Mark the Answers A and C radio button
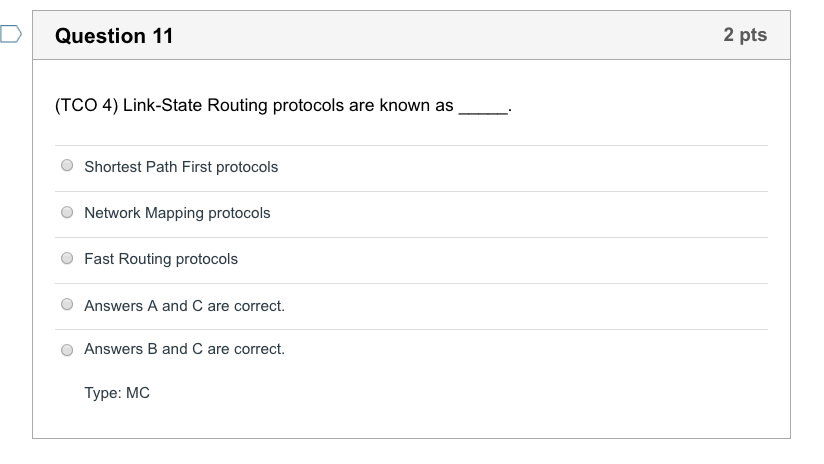The width and height of the screenshot is (824, 464). coord(67,305)
